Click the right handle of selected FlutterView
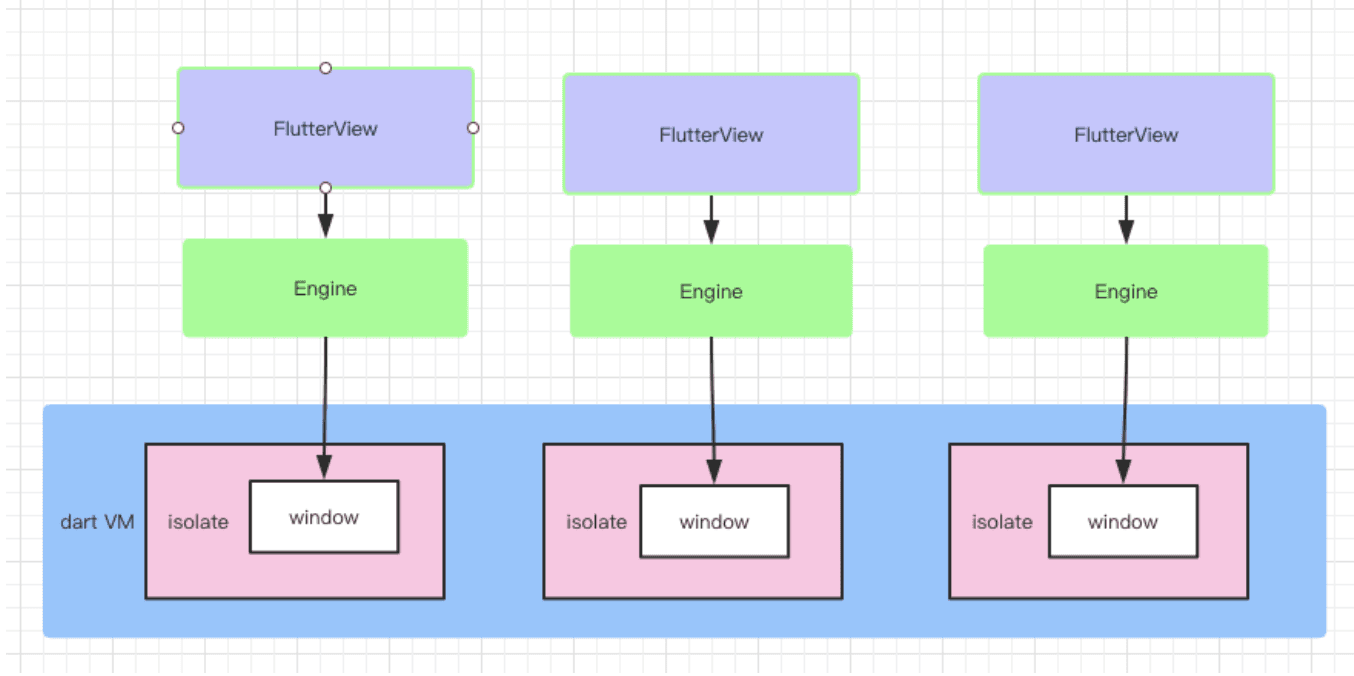Screen dimensions: 1354x676 pos(473,128)
